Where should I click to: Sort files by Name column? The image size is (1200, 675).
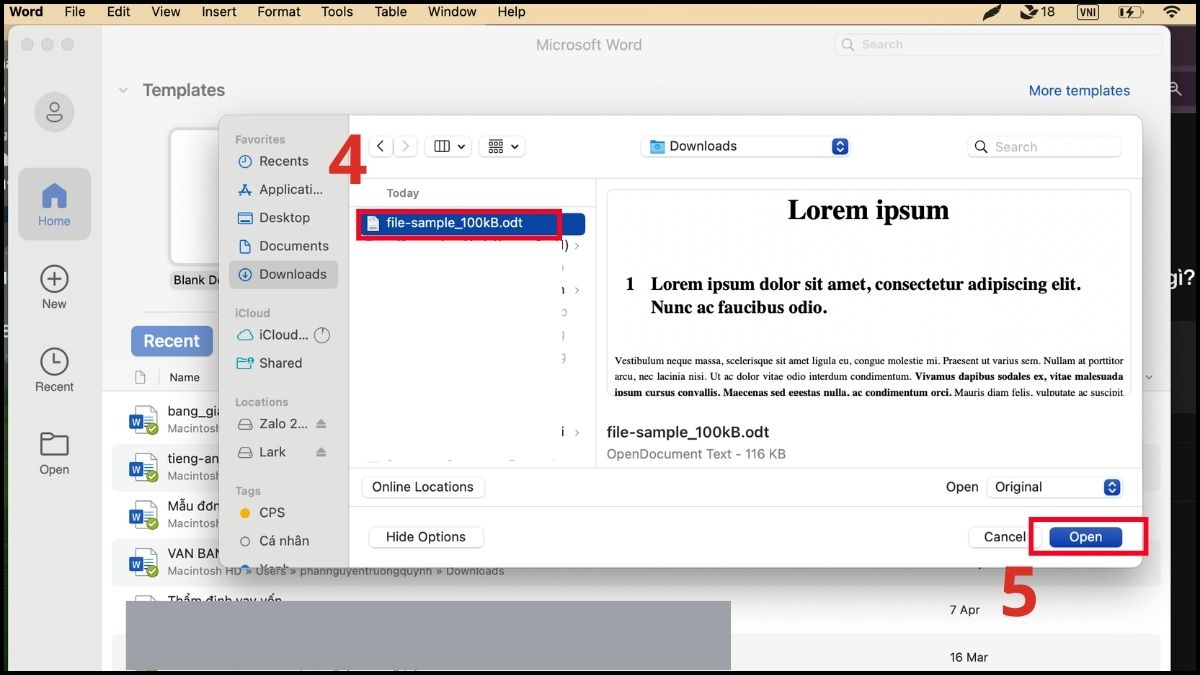184,377
